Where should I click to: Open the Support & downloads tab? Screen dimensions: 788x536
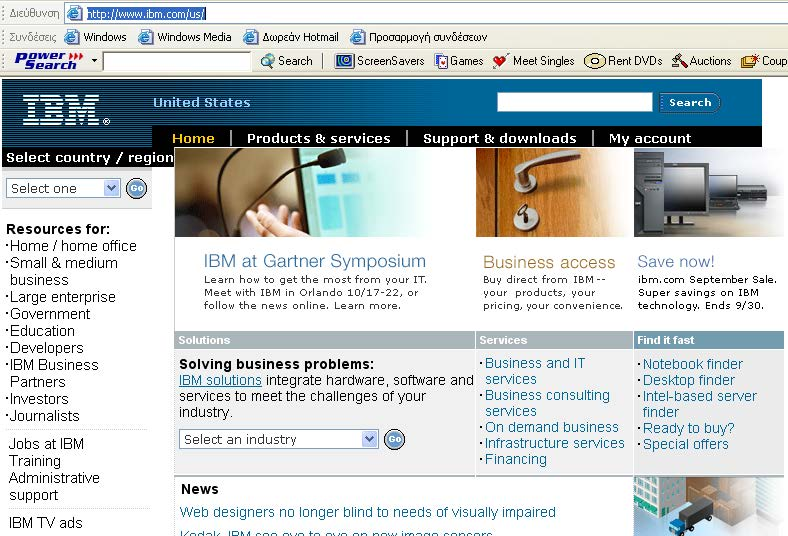(500, 138)
